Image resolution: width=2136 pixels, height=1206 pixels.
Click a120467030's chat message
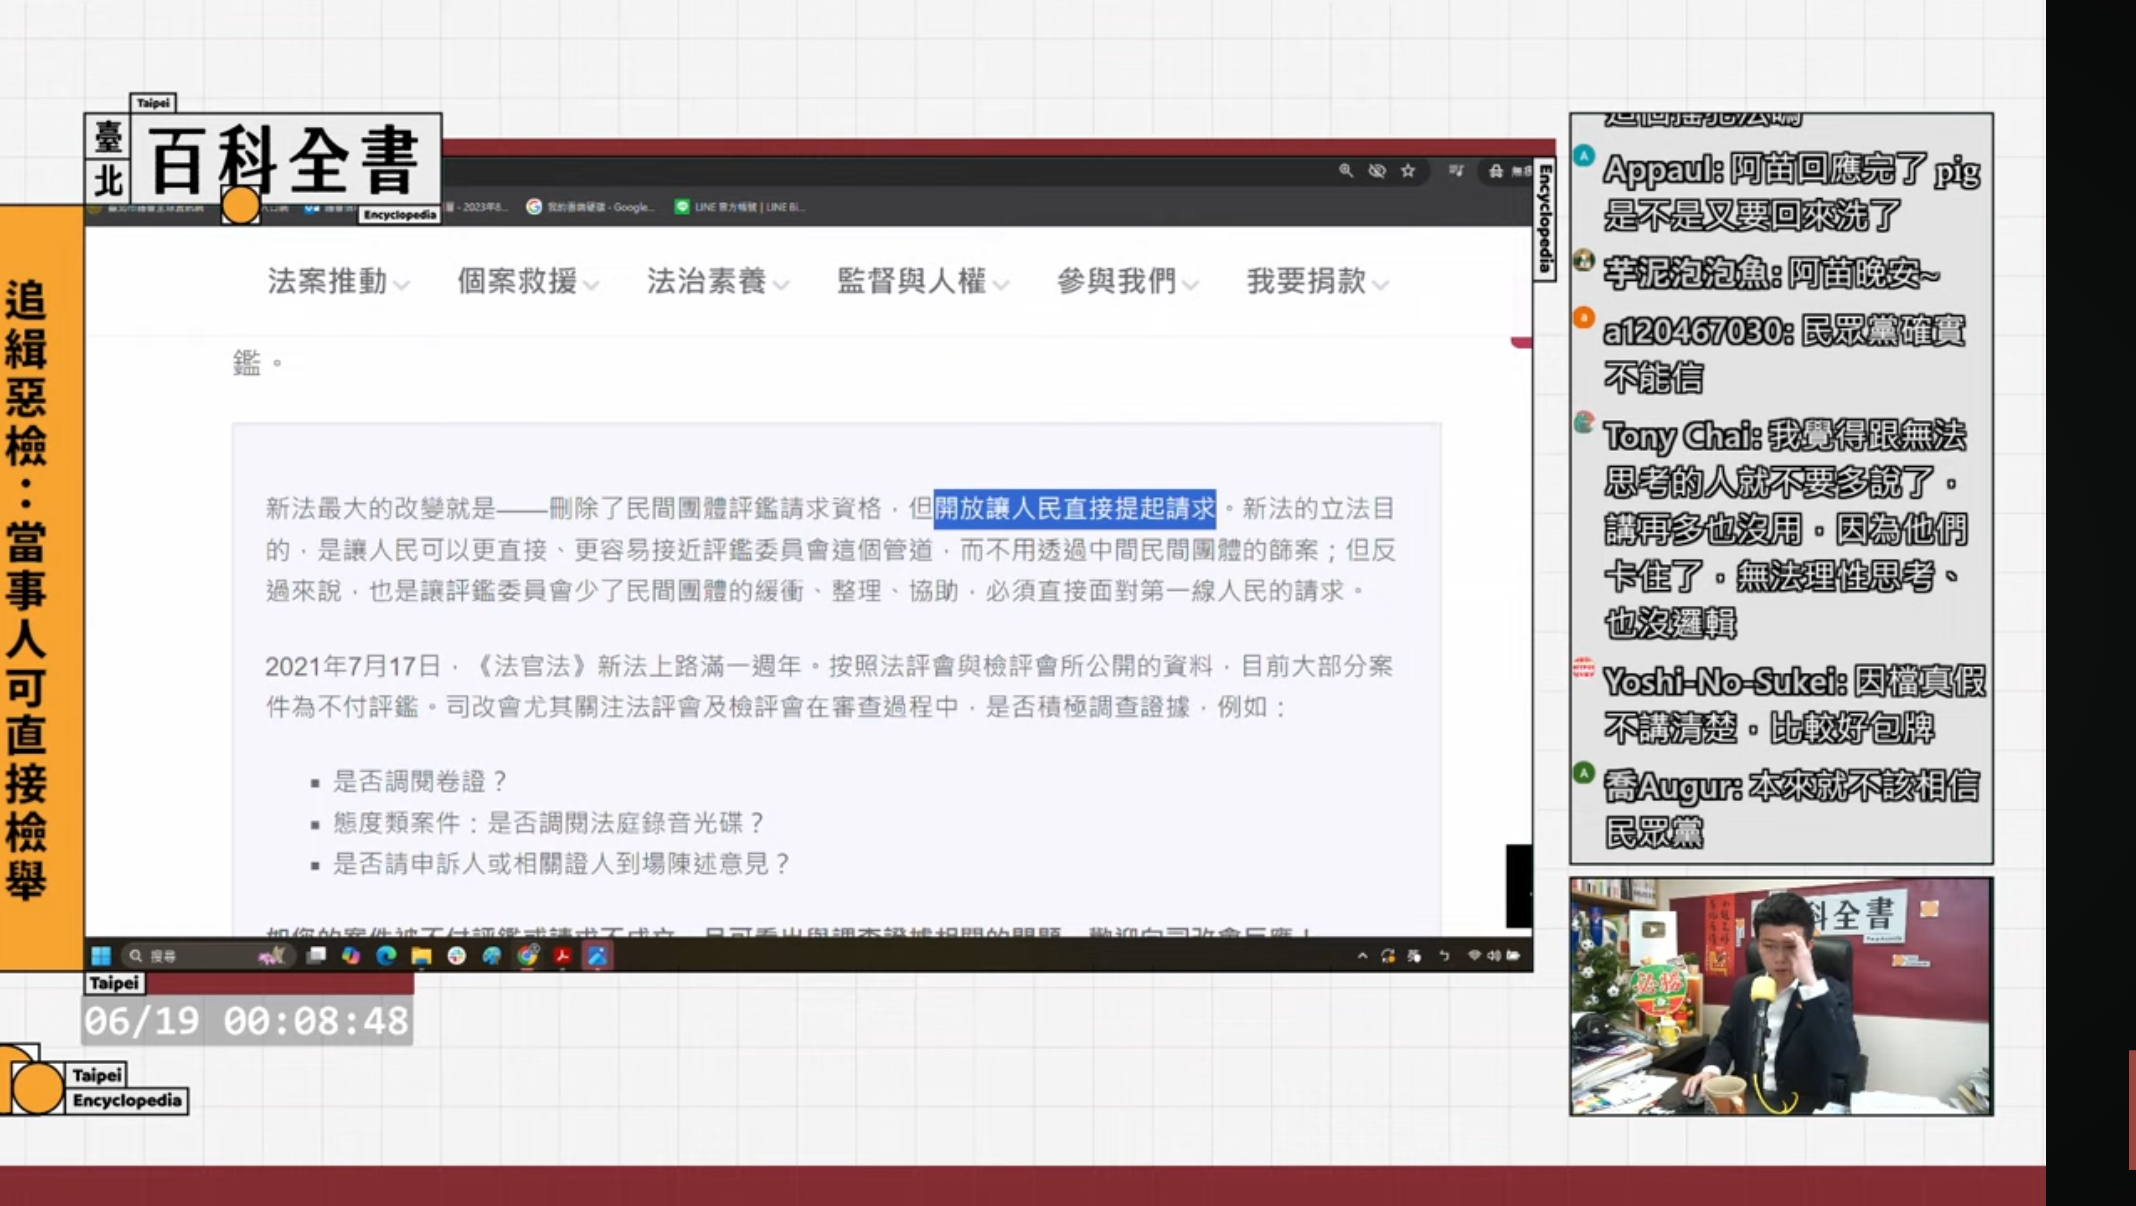point(1784,354)
